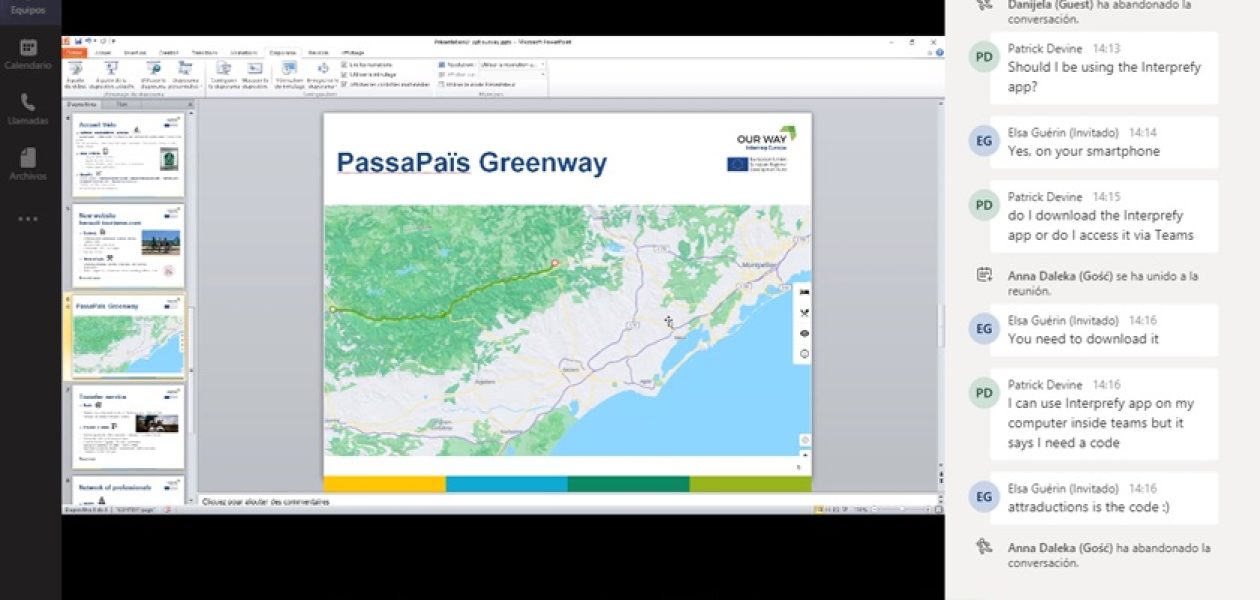Toggle the Utiliser le minutage checkbox
The image size is (1260, 600).
343,75
